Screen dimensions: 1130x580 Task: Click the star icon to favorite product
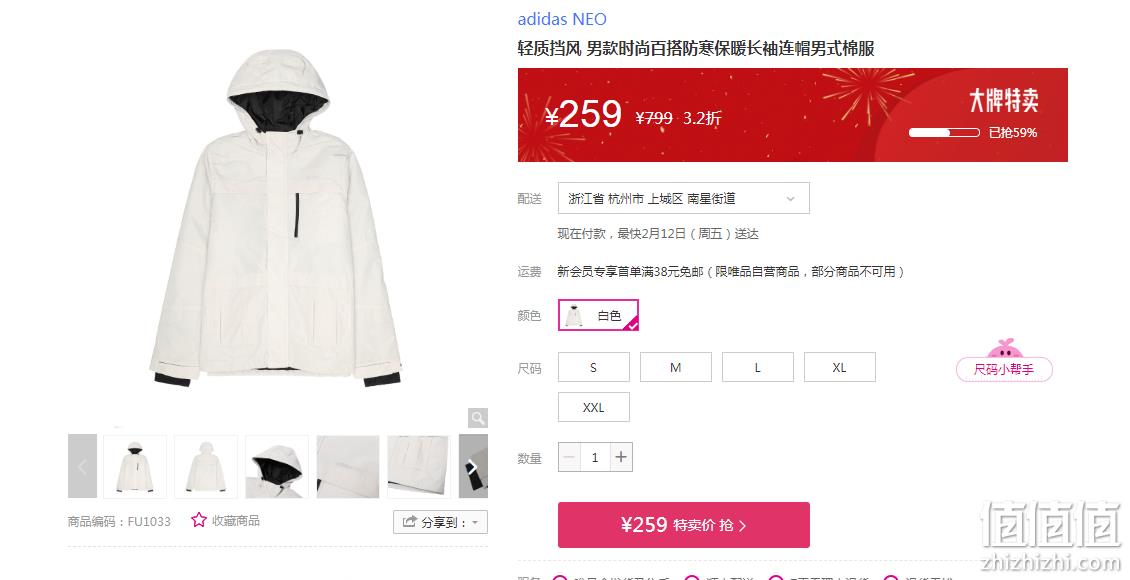tap(199, 520)
